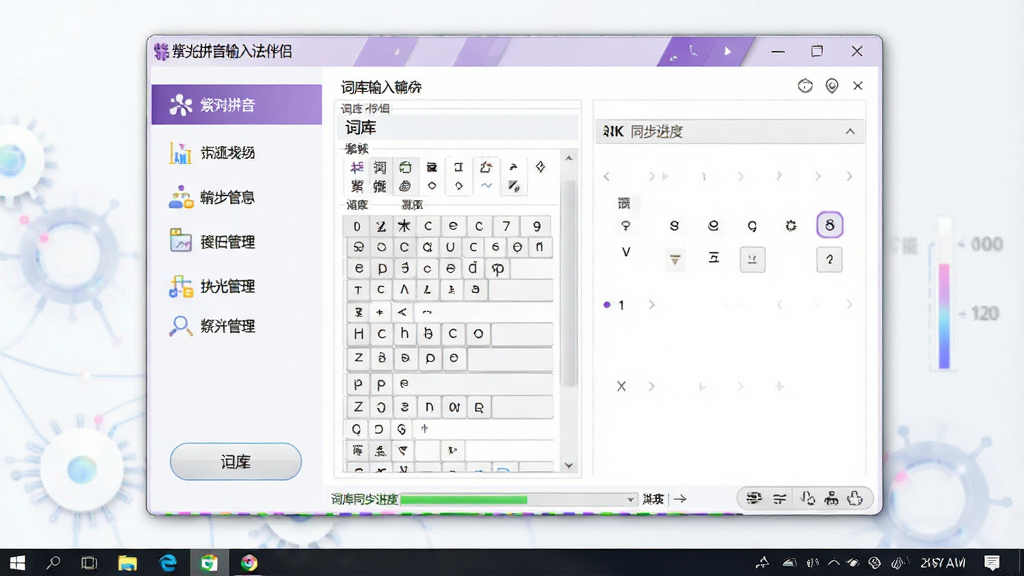This screenshot has width=1024, height=576.
Task: Click the round face icon beside panel close
Action: point(805,86)
